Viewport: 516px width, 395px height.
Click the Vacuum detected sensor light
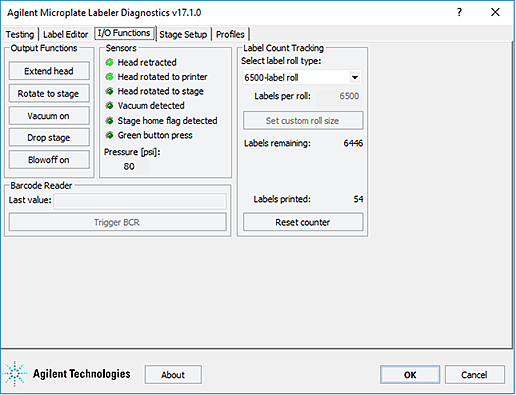point(109,106)
